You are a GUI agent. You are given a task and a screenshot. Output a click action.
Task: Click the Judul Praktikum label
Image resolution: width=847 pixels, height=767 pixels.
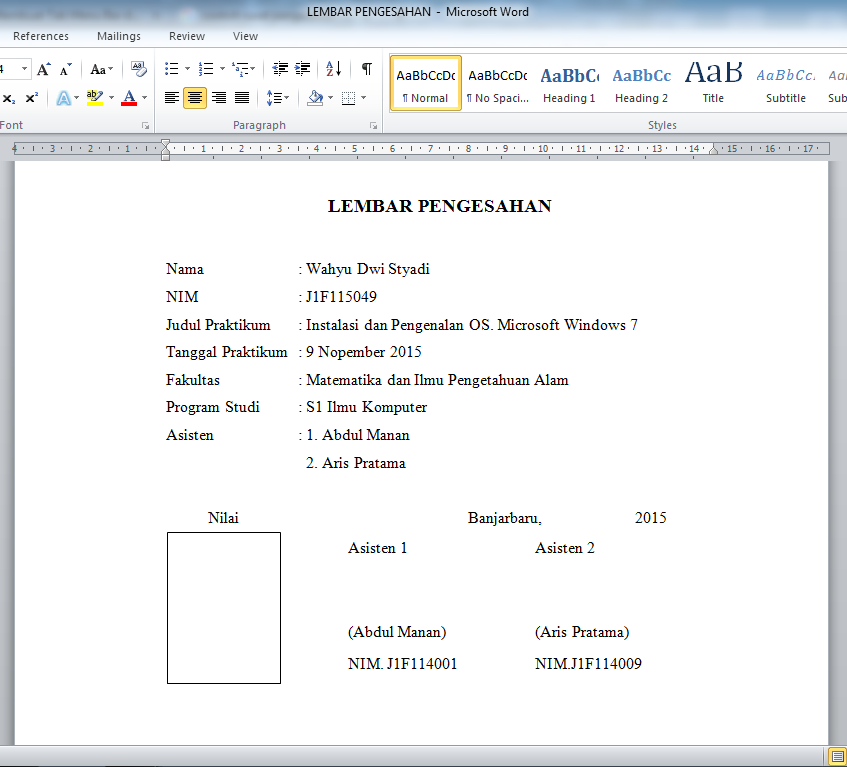218,325
